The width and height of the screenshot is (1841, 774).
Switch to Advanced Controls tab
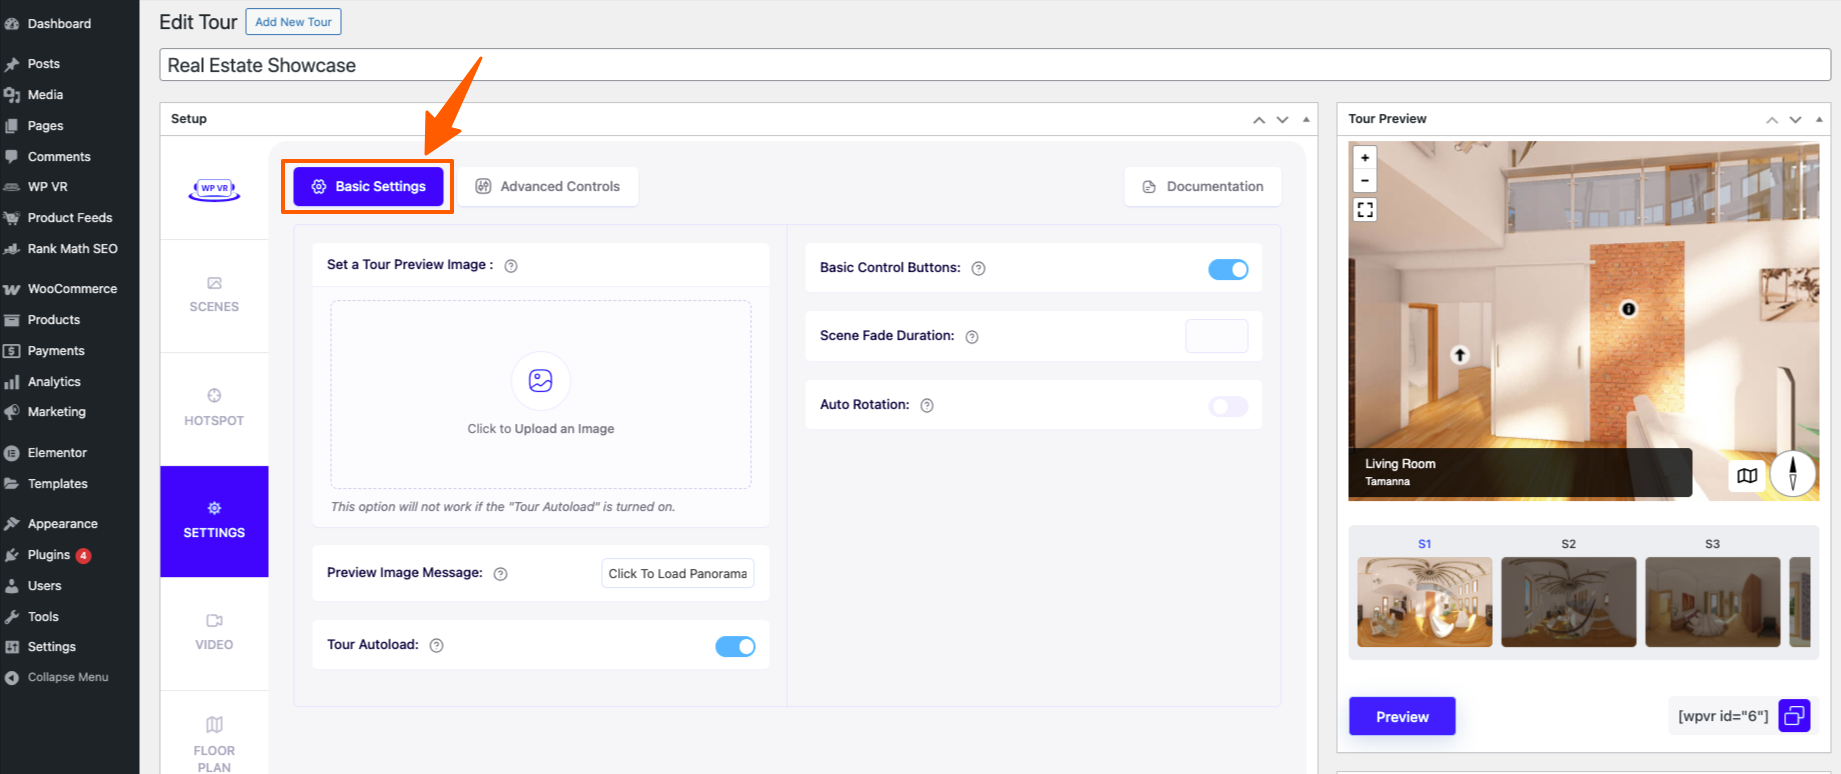pyautogui.click(x=548, y=187)
